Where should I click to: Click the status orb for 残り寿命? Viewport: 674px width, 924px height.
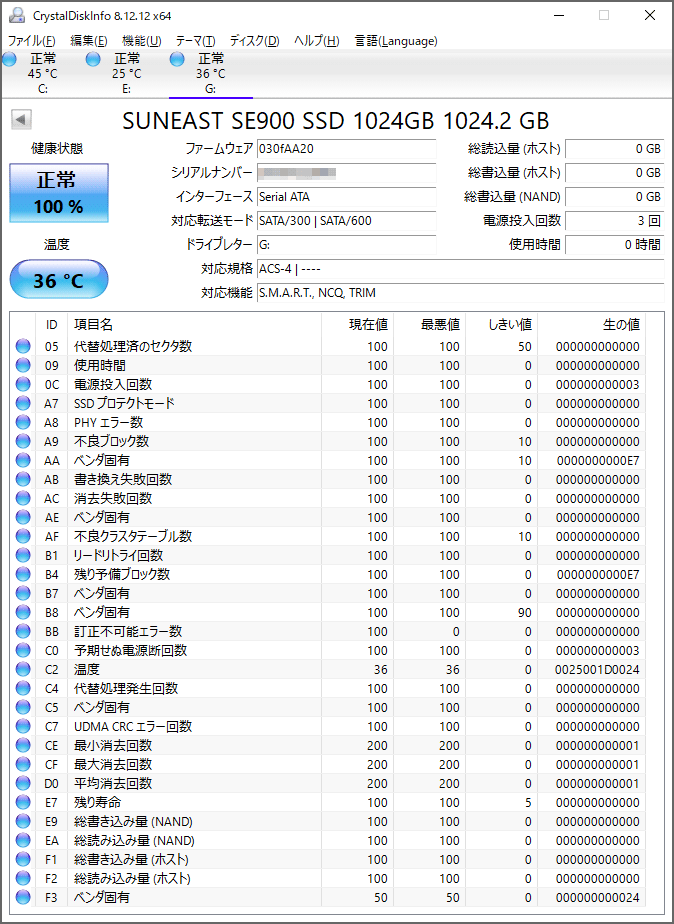[23, 803]
